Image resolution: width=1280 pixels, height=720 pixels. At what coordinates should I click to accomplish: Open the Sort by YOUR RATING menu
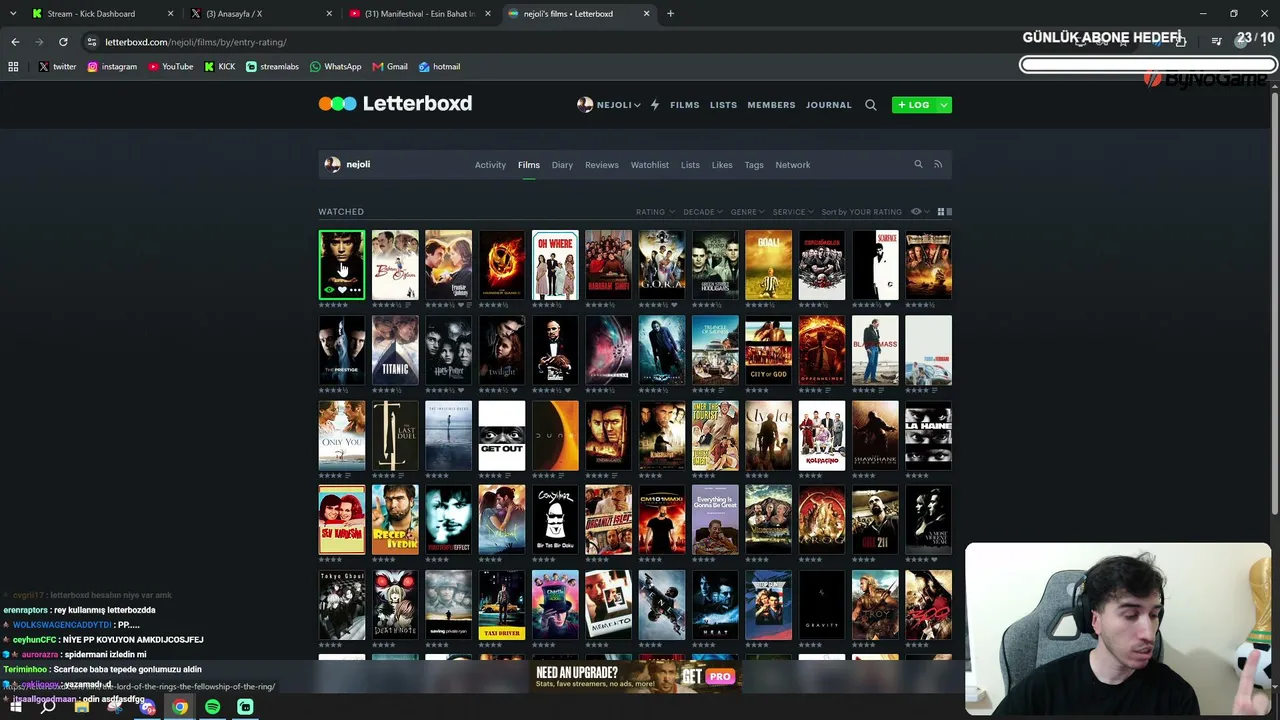tap(861, 212)
